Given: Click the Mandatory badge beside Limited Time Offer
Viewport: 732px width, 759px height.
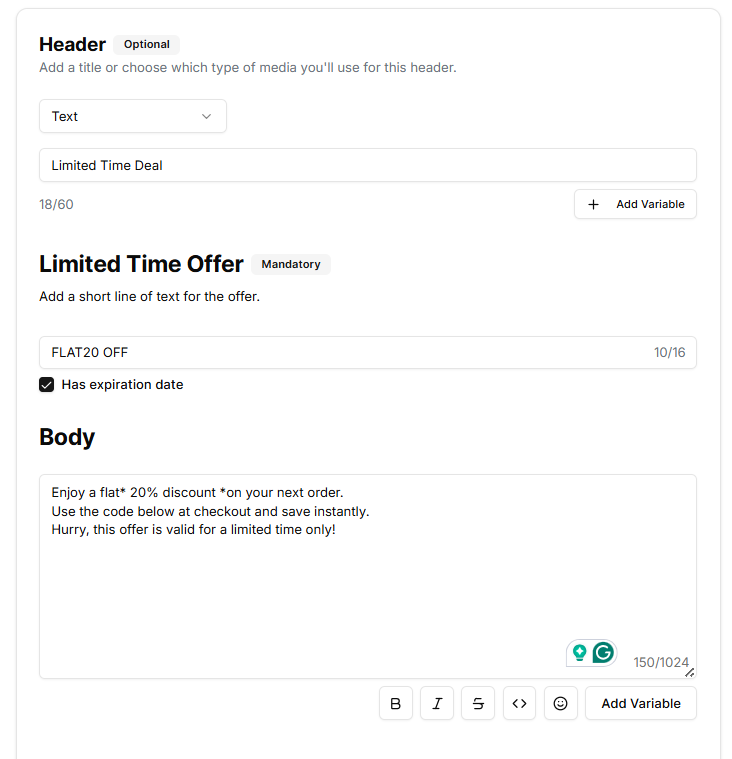Looking at the screenshot, I should point(291,264).
